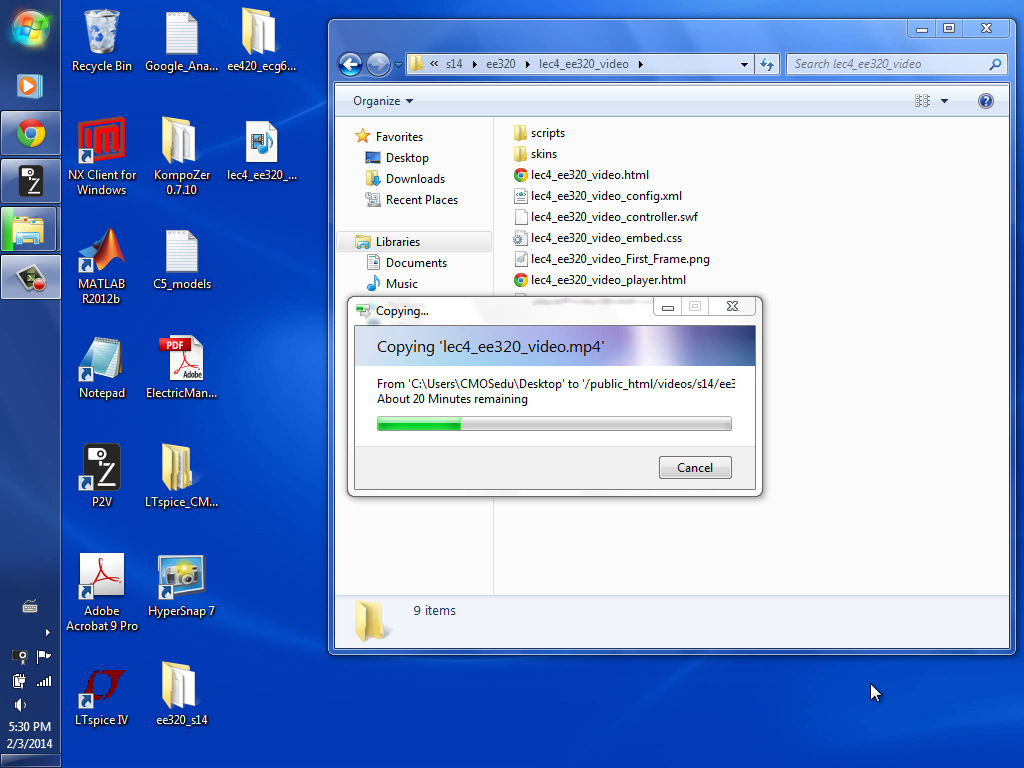Open Google_Ana... text file on desktop
Viewport: 1024px width, 768px height.
point(182,40)
